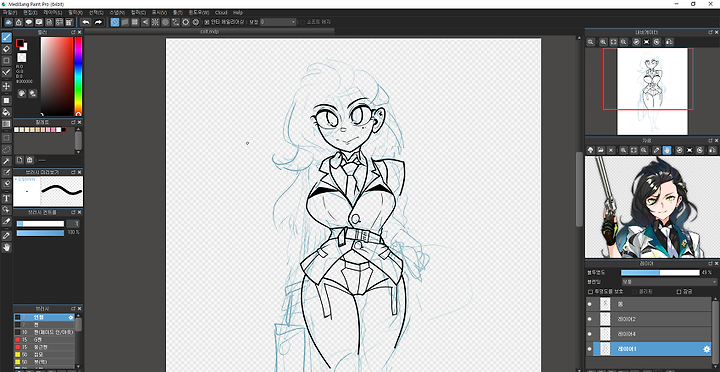Click the home icon in top toolbar
The height and width of the screenshot is (372, 720).
coord(18,22)
